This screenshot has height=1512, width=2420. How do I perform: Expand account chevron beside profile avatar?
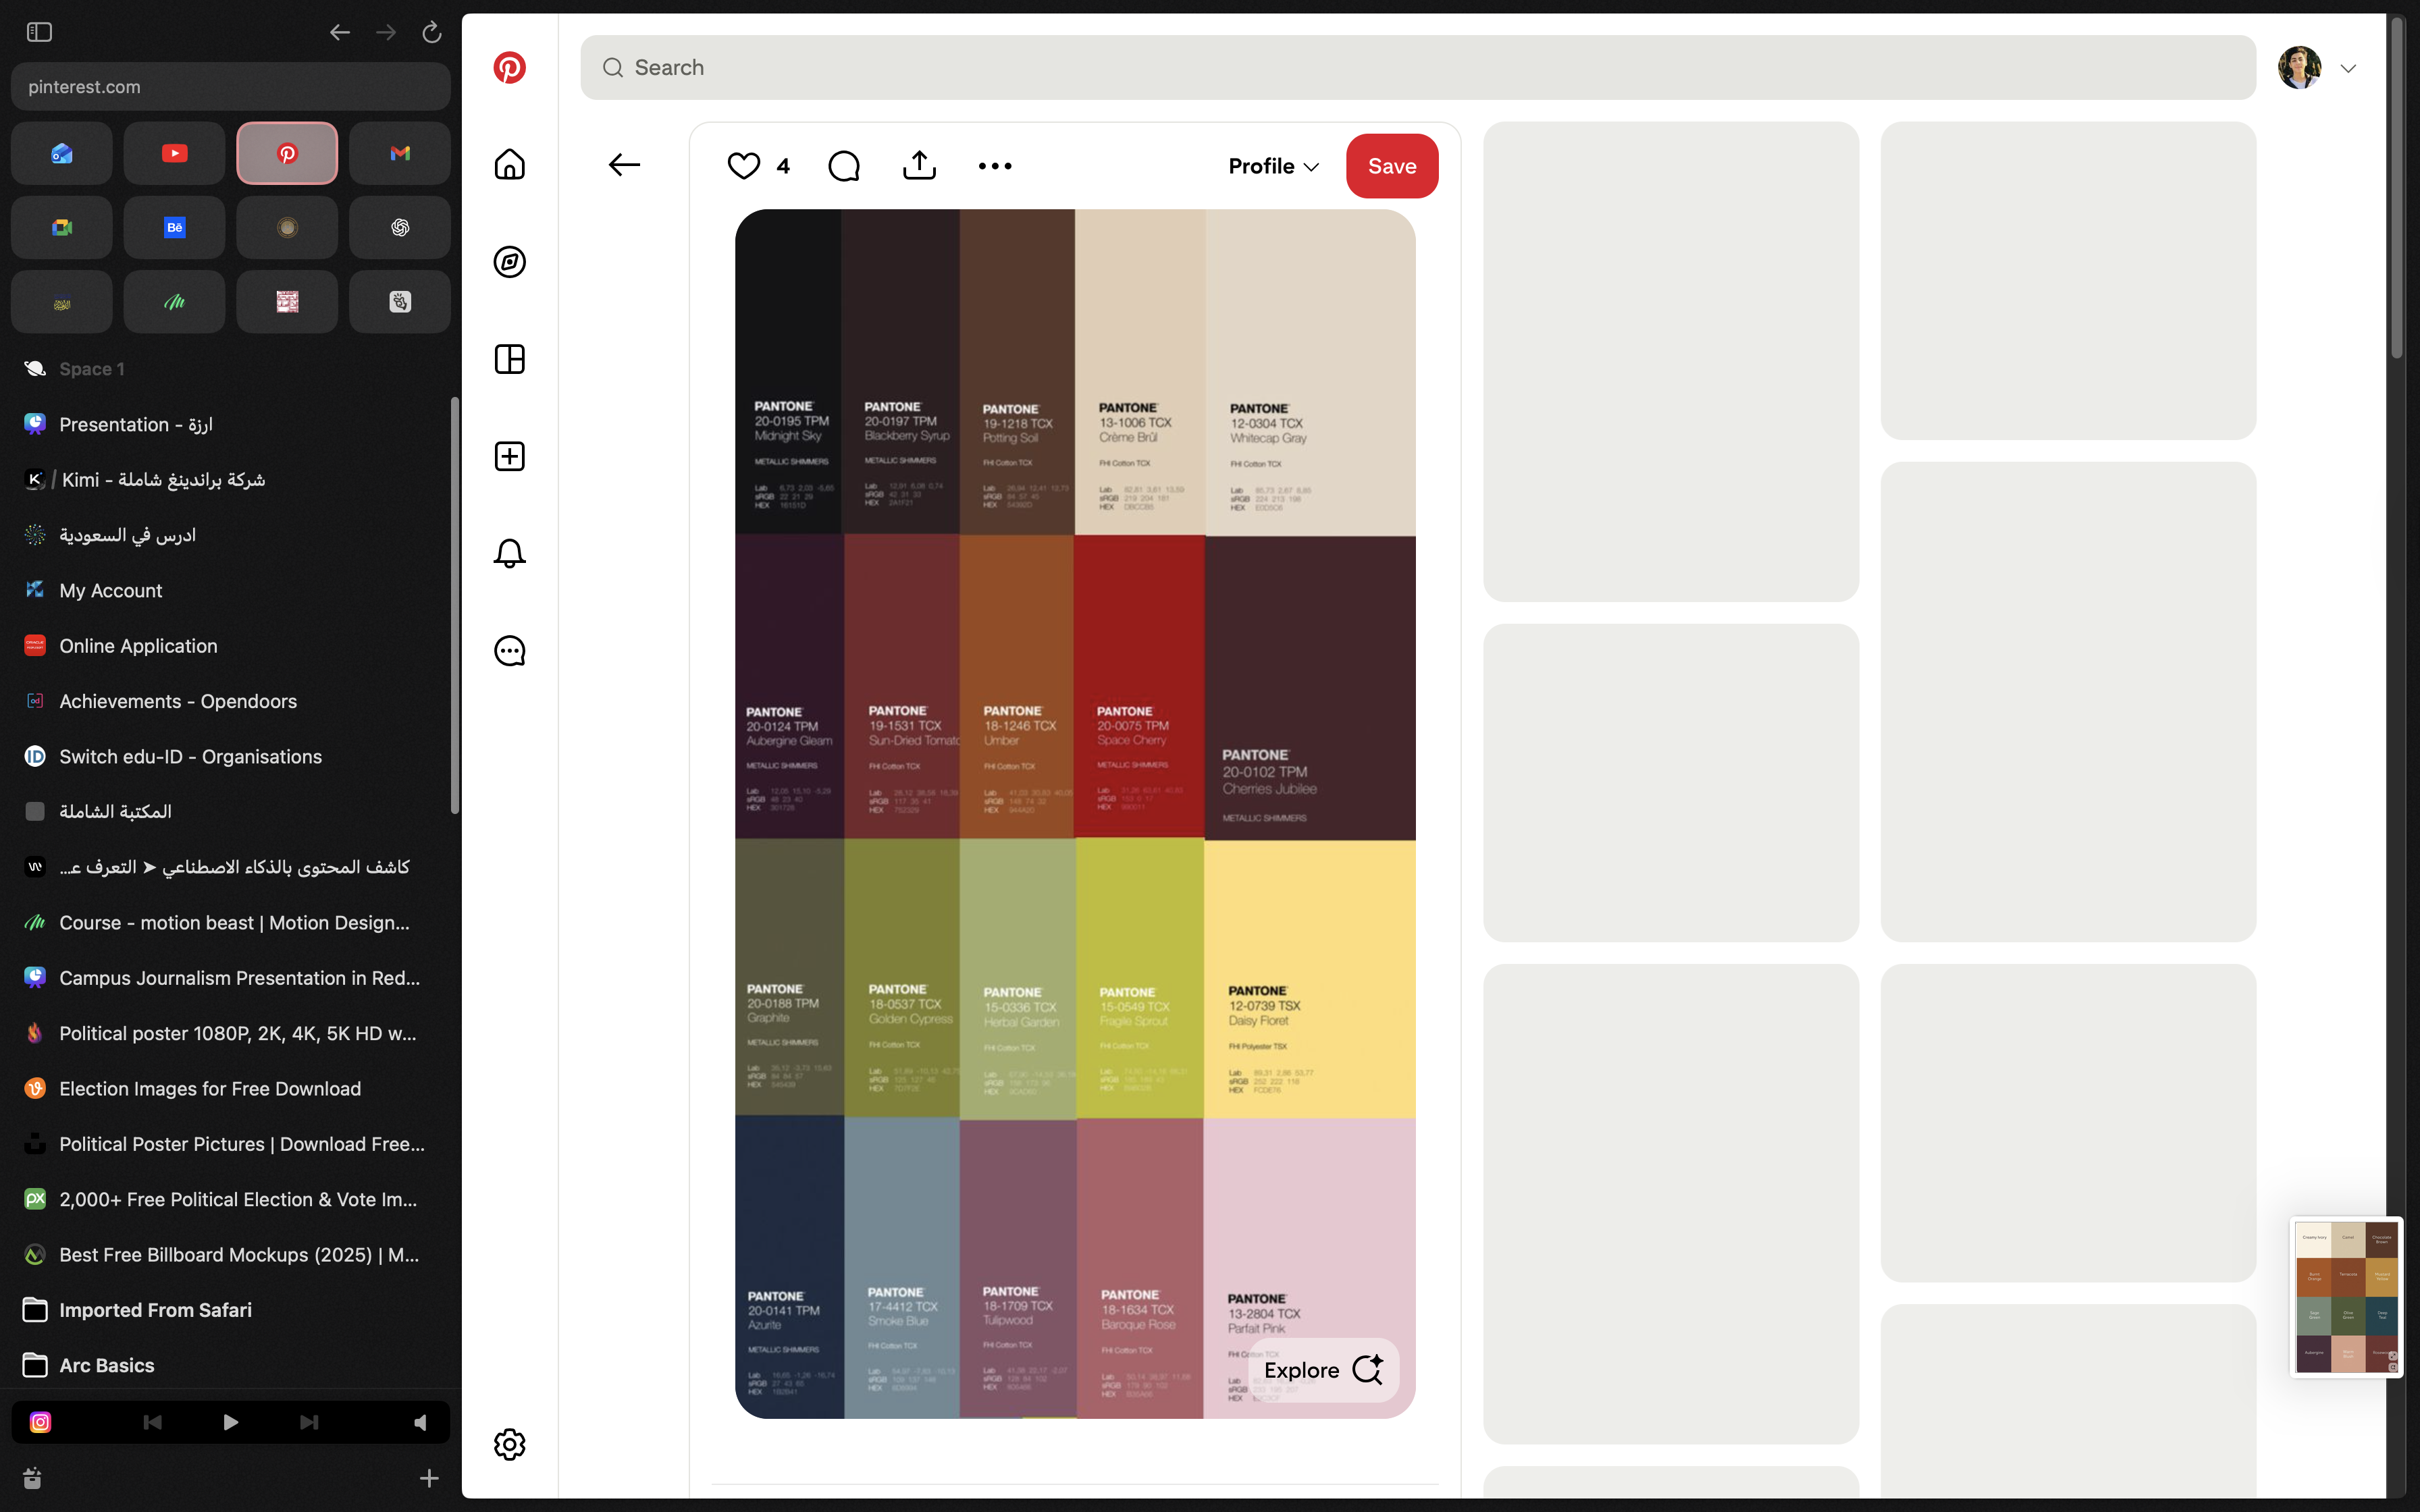(2348, 68)
